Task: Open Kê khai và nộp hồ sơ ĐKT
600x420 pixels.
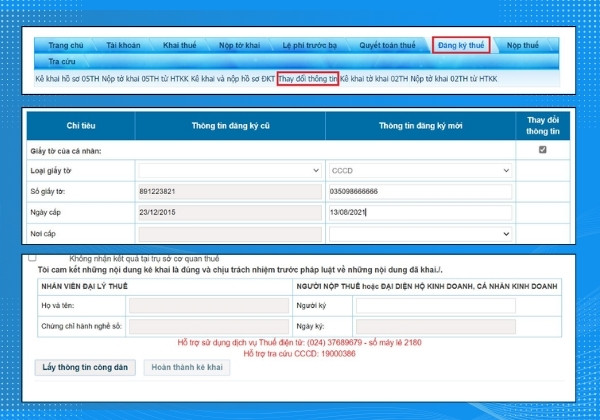Action: click(233, 79)
